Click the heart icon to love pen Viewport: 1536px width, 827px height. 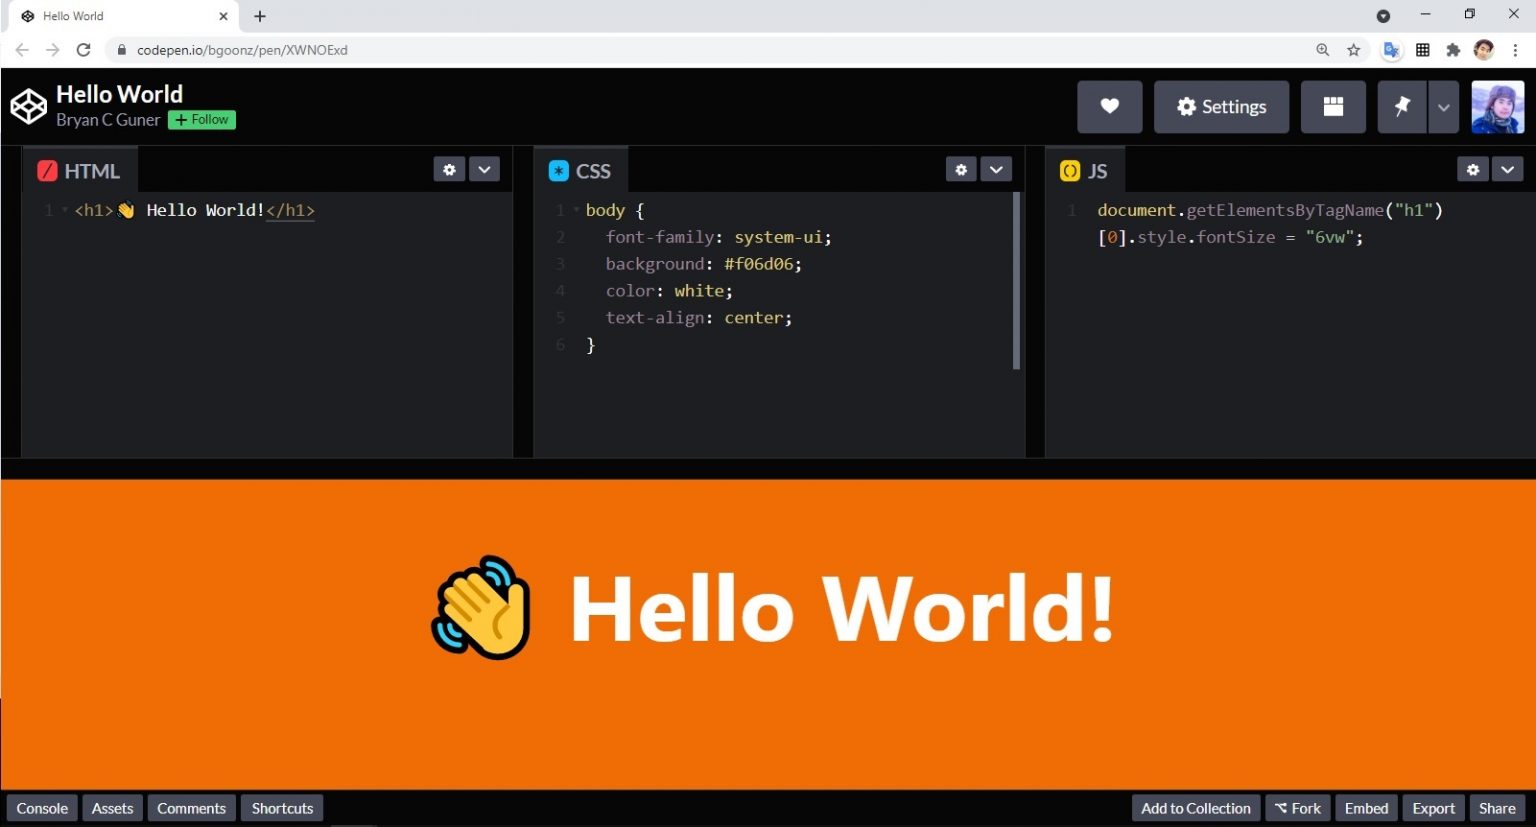(x=1109, y=107)
